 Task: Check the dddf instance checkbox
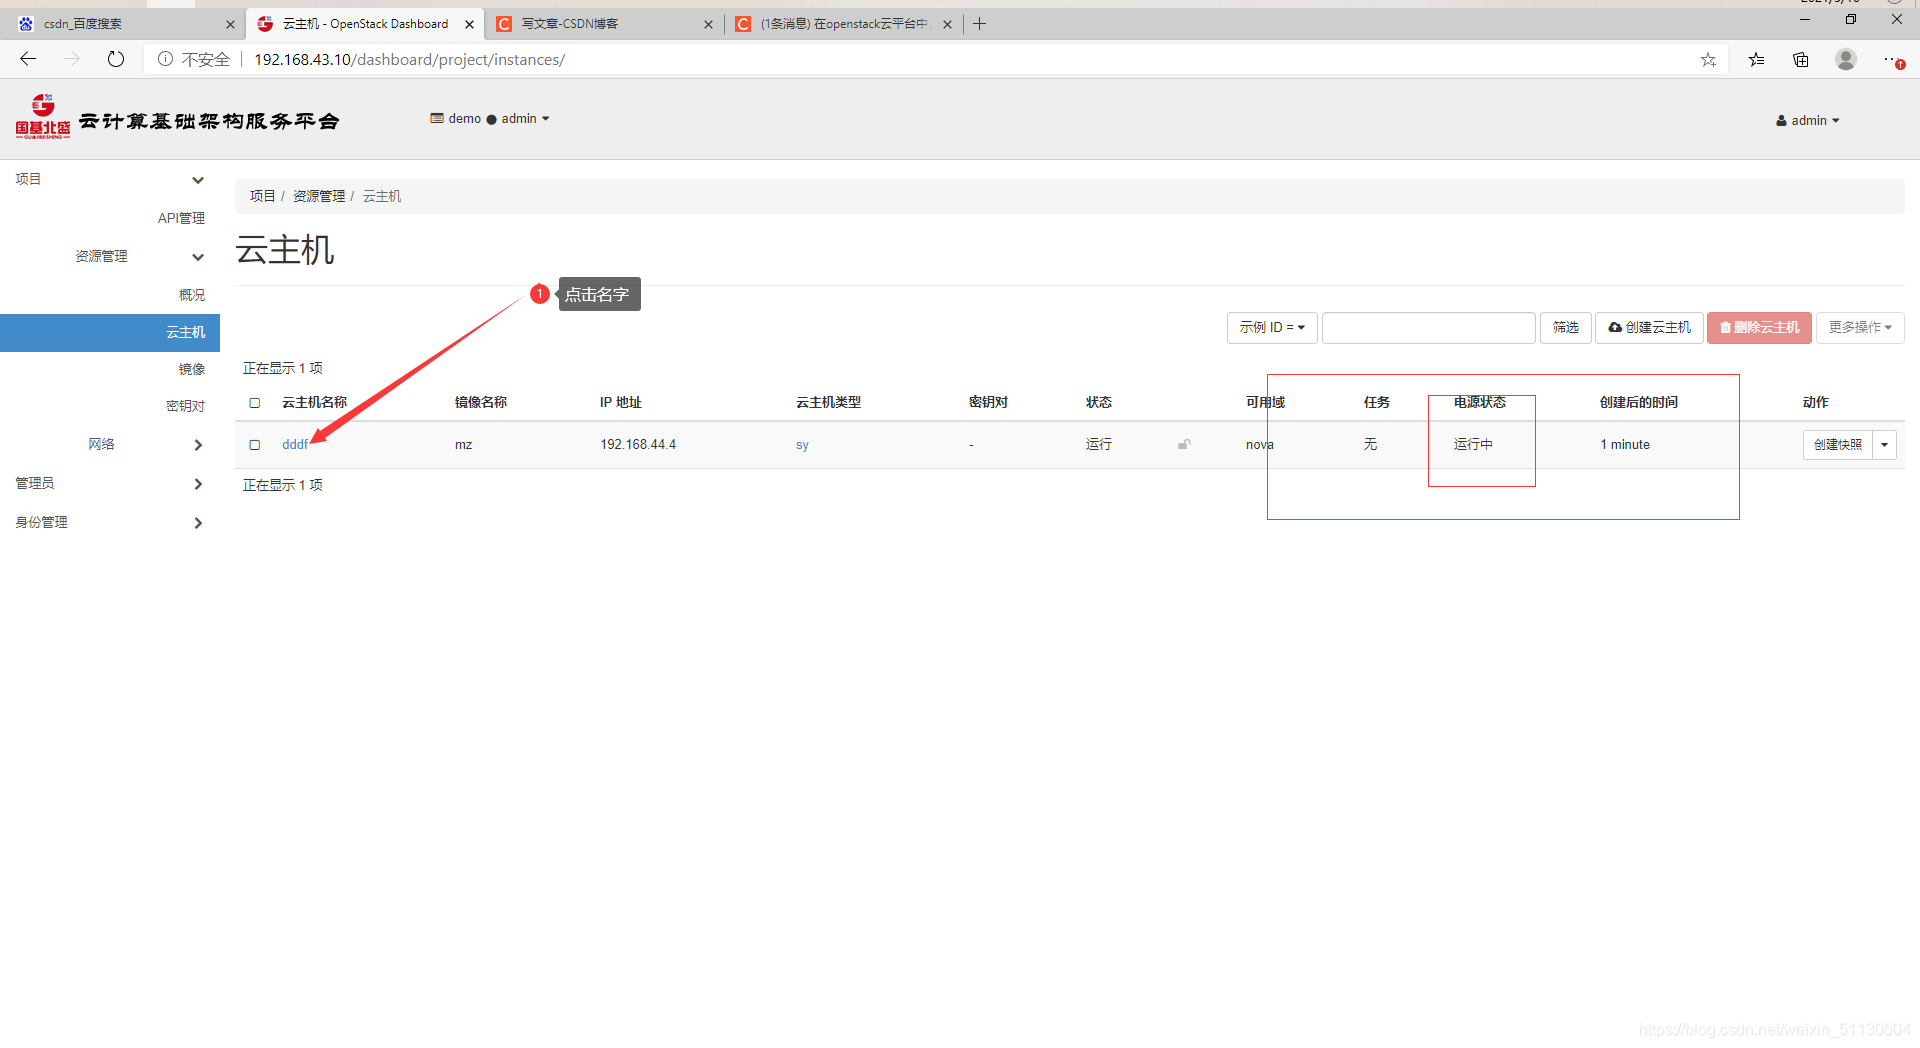pyautogui.click(x=255, y=445)
